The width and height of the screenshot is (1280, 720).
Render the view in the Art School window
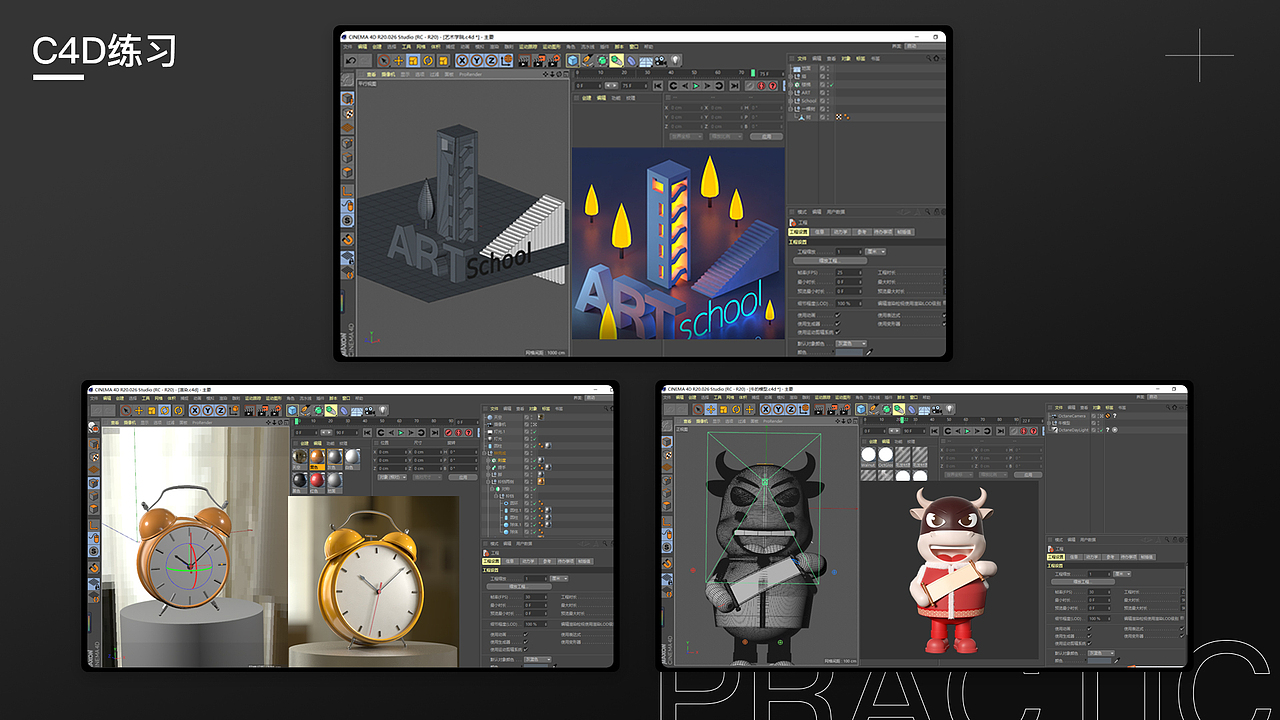click(x=524, y=60)
